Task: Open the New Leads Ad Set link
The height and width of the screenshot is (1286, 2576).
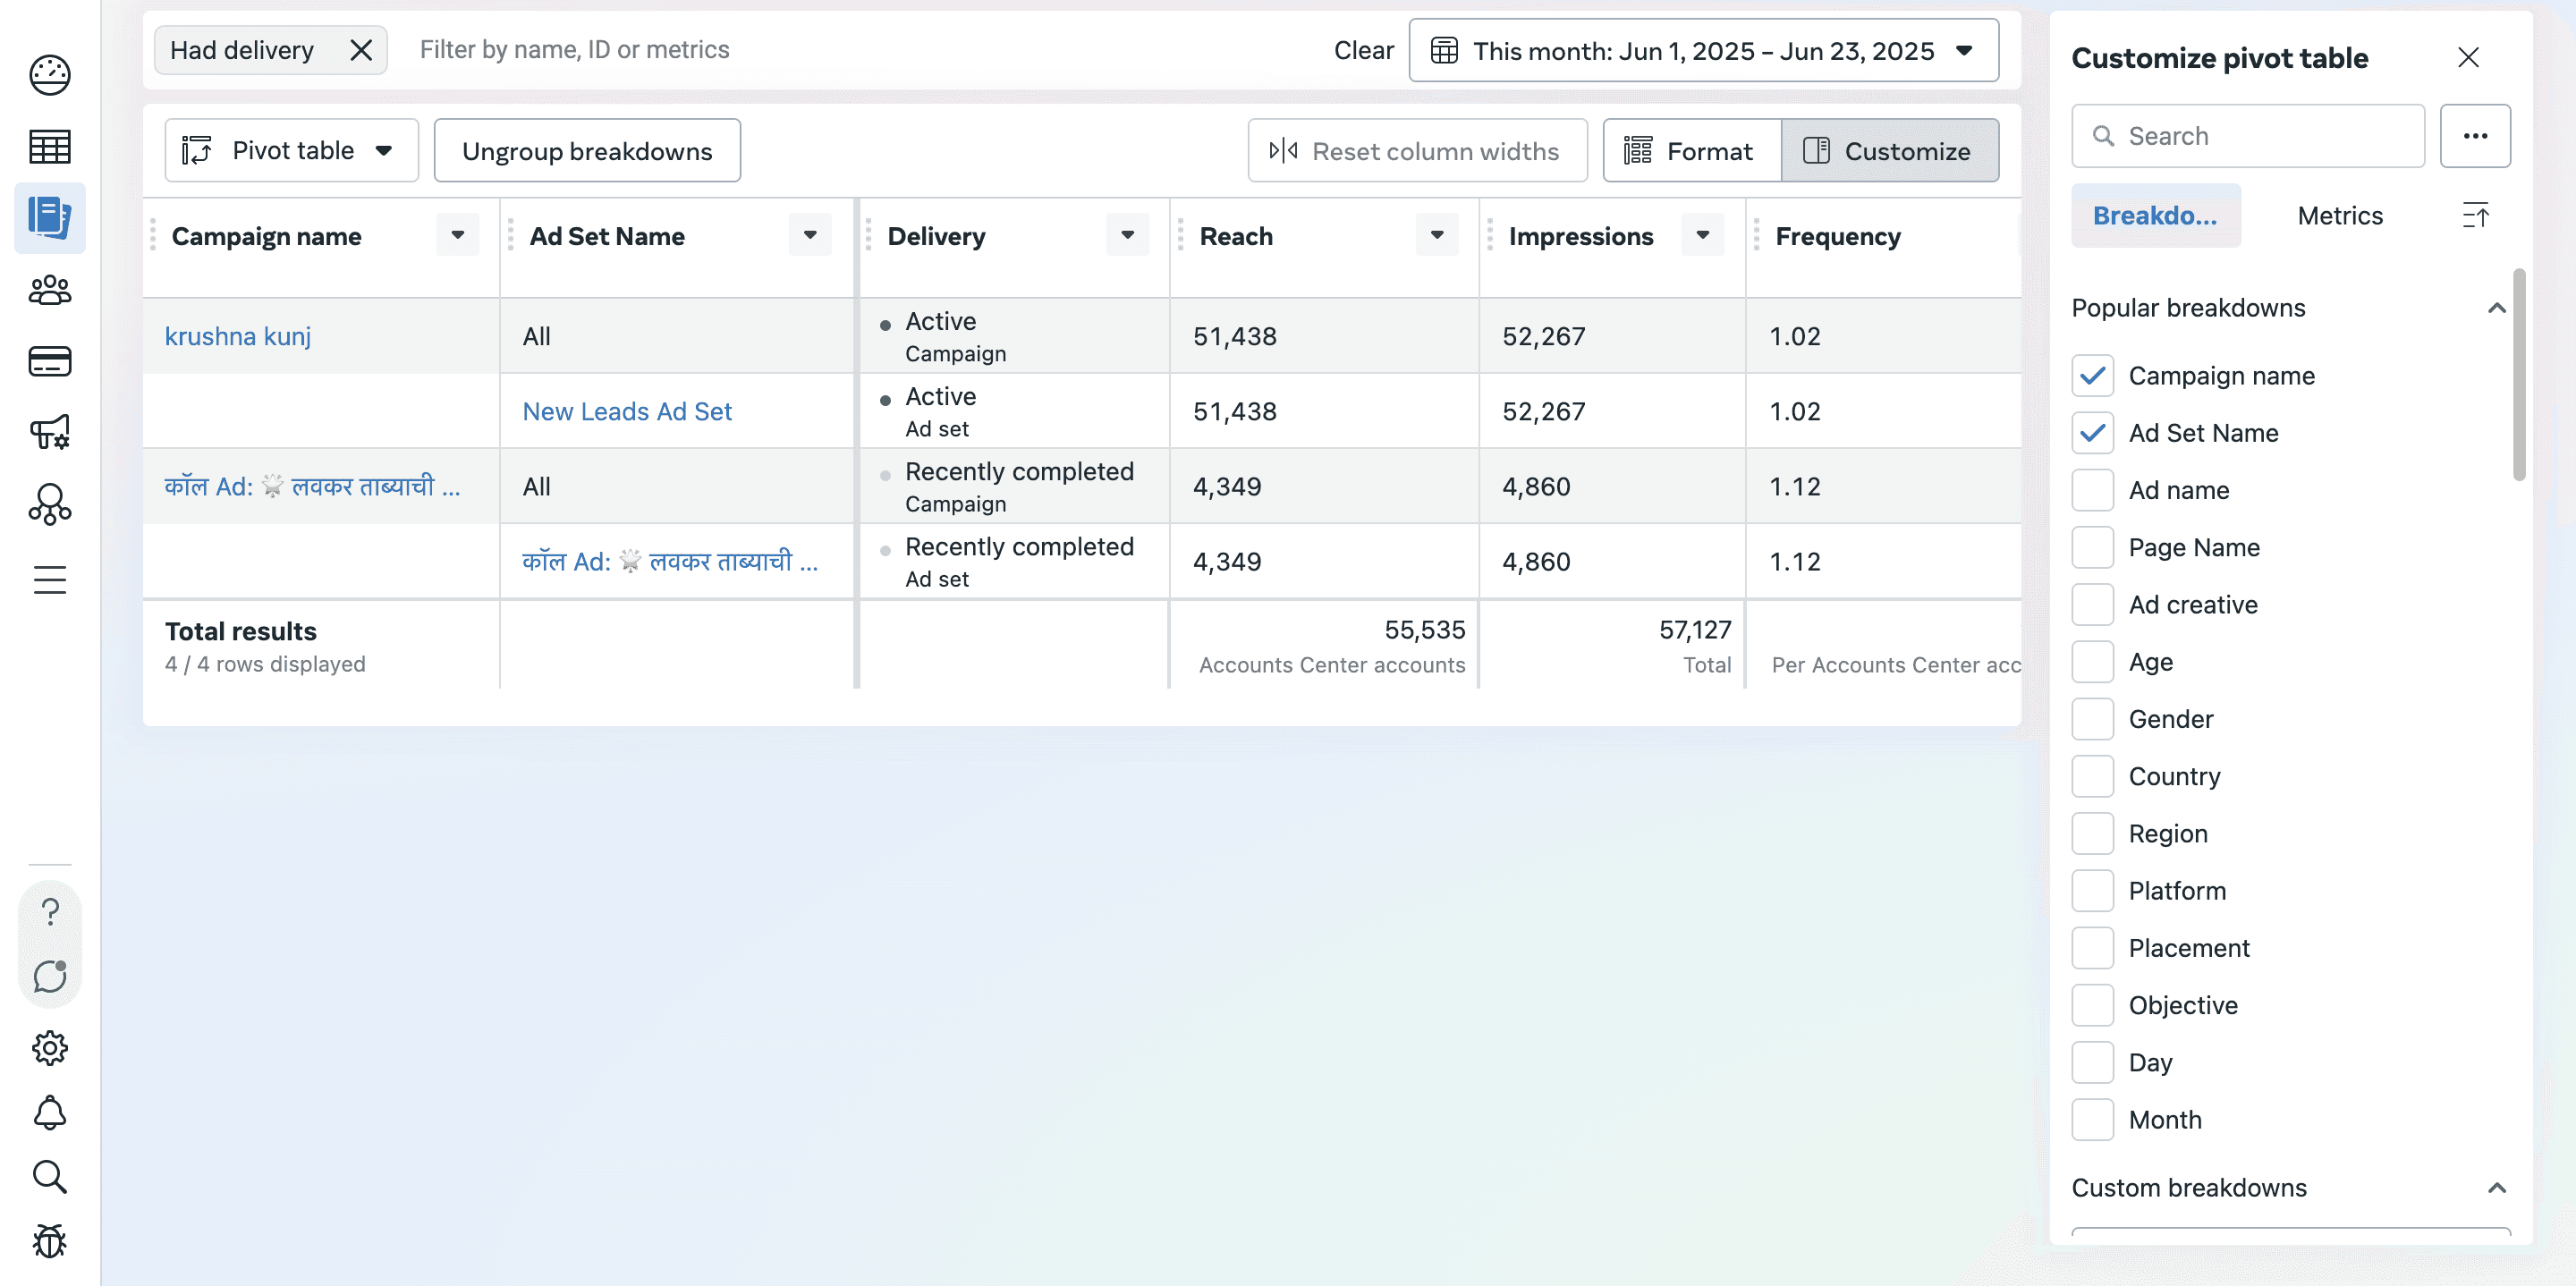Action: click(626, 410)
